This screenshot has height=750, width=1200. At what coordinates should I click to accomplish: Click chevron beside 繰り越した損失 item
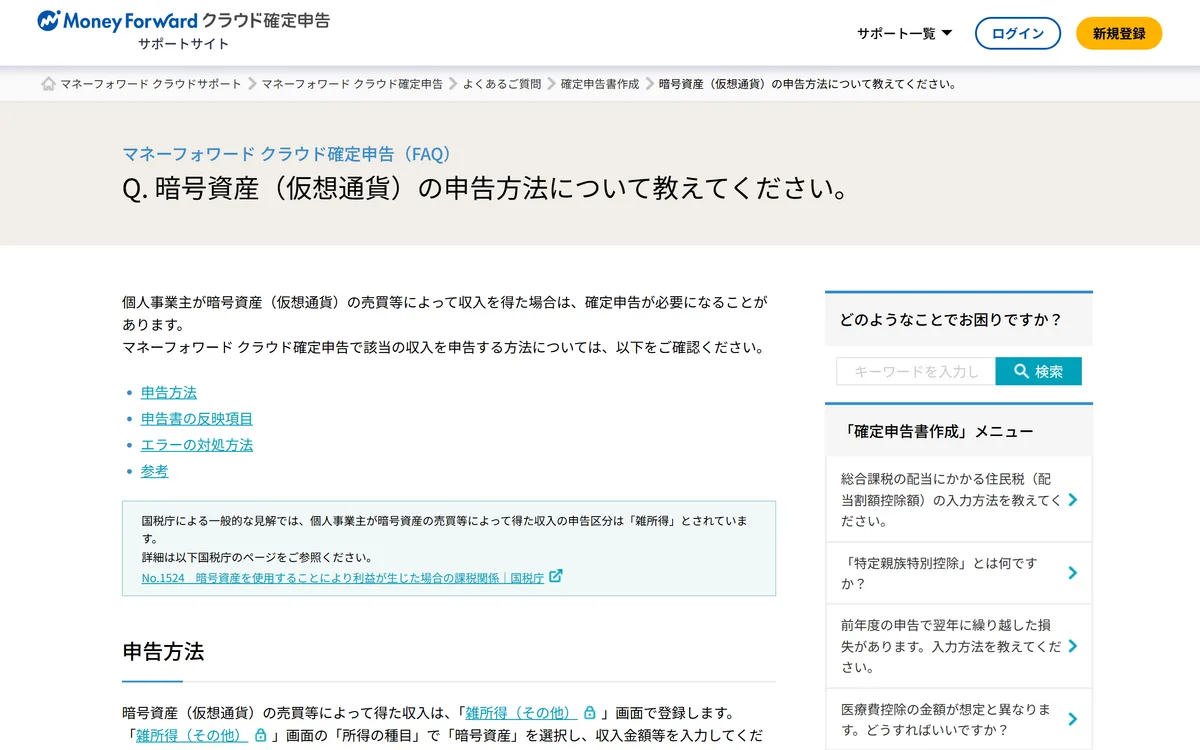tap(1072, 646)
